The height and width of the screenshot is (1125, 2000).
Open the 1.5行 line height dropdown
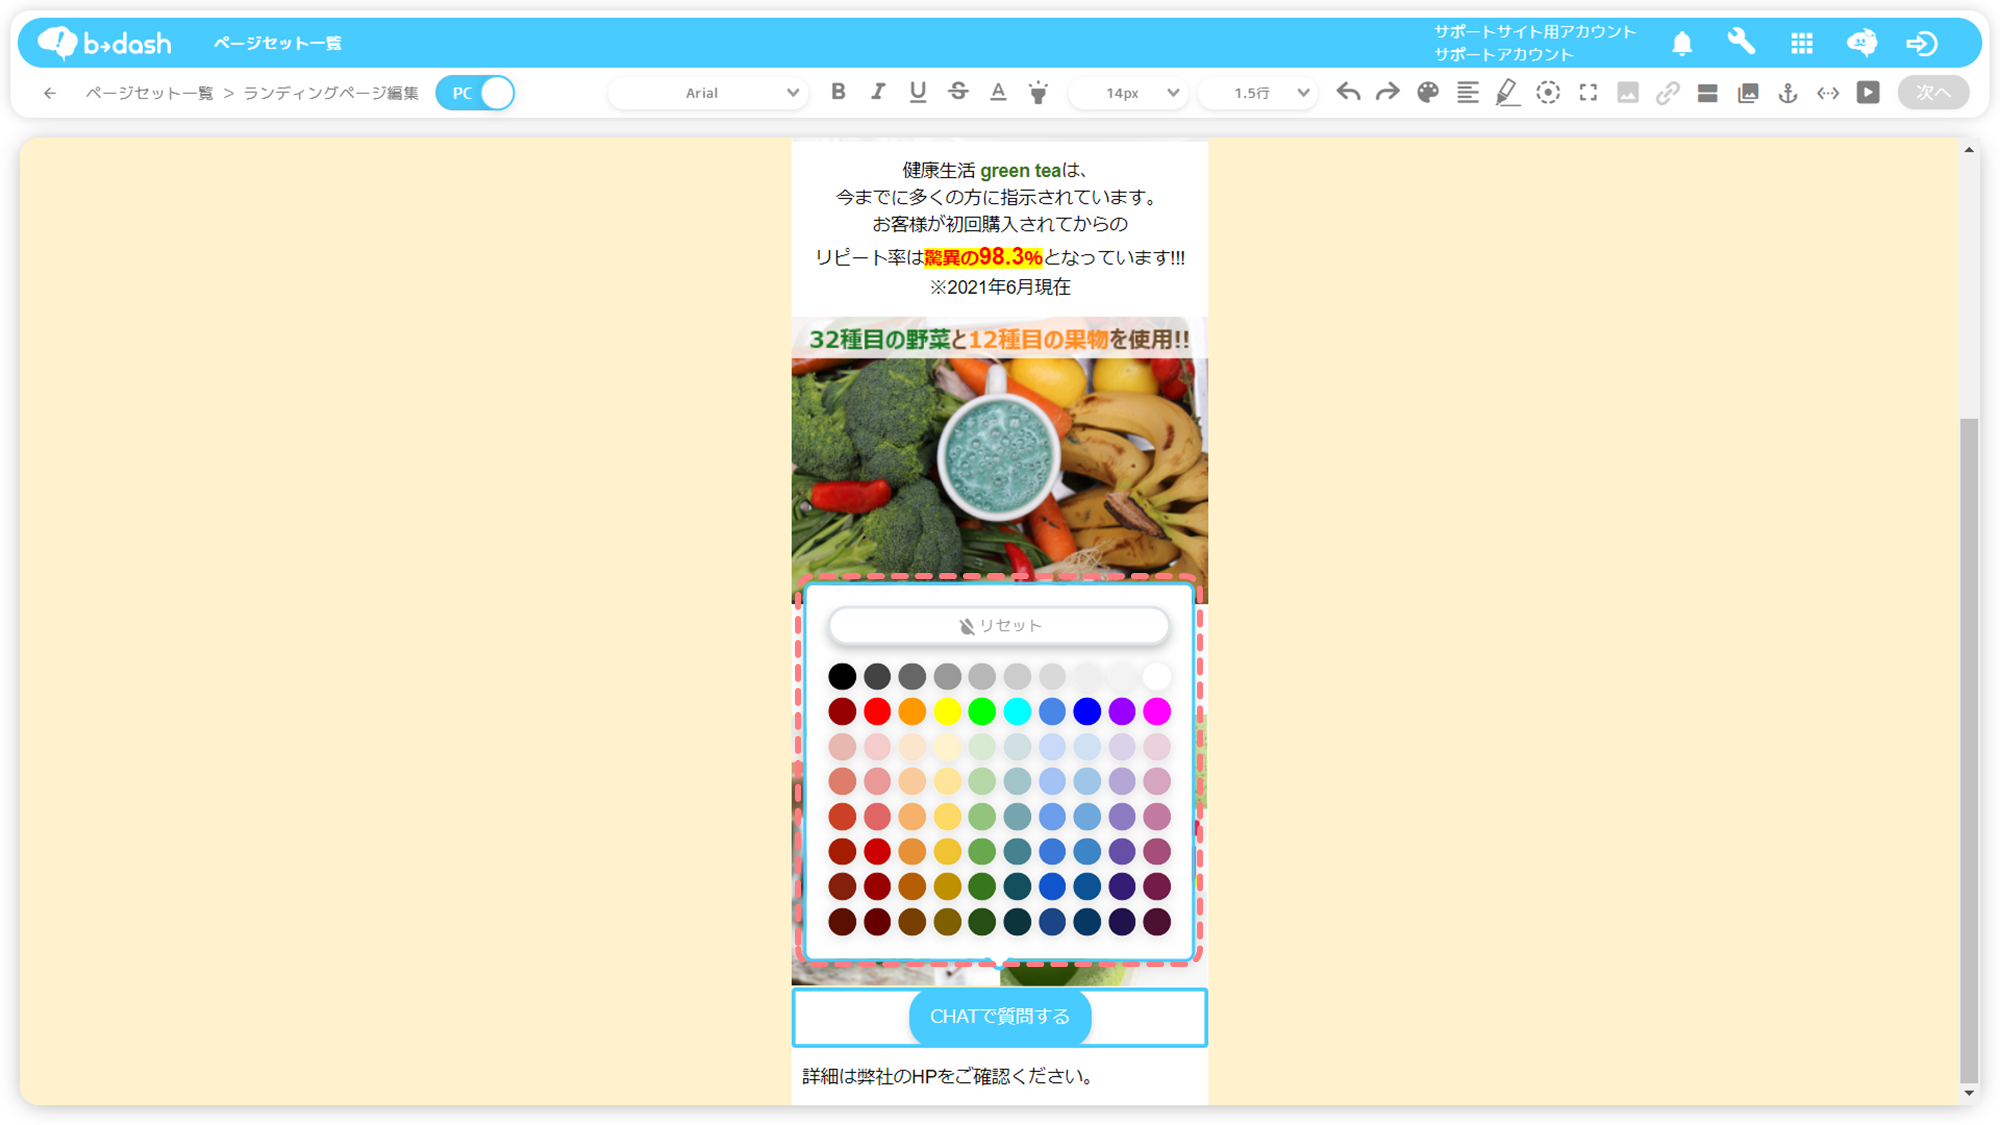point(1257,93)
